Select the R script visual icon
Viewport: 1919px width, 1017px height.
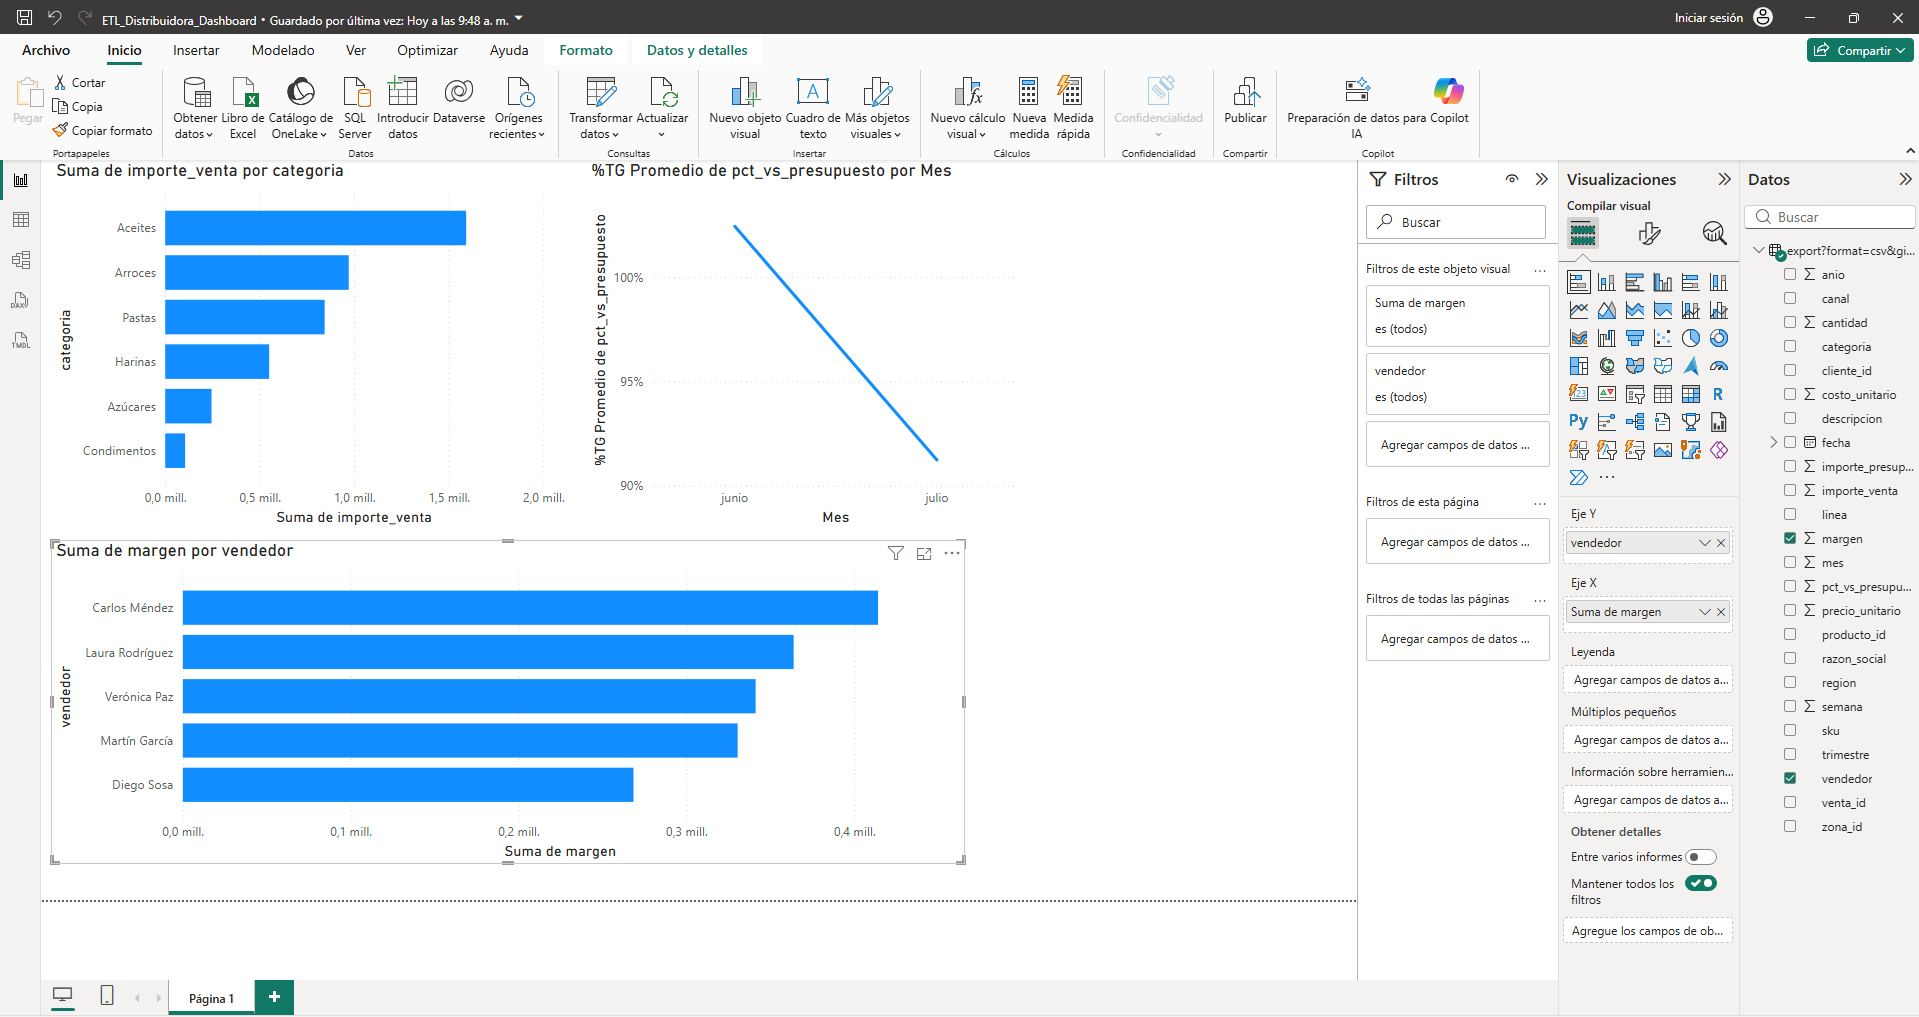click(x=1719, y=394)
